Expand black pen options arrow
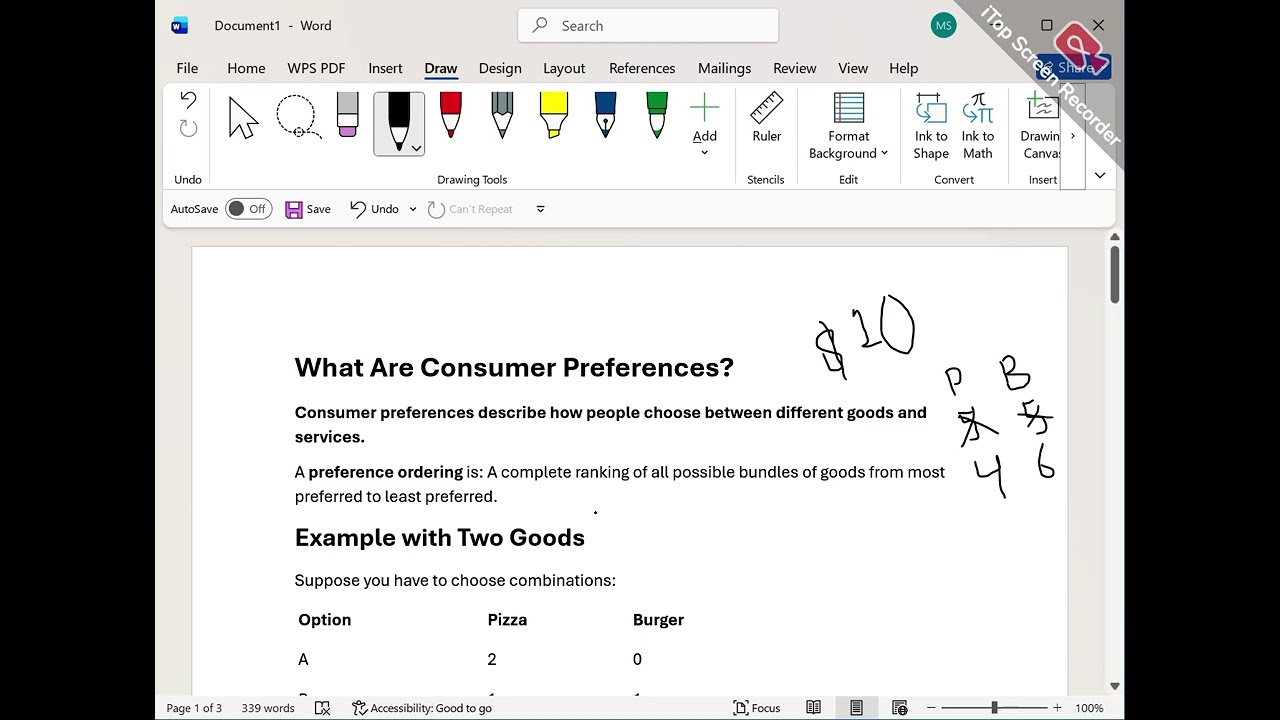 [416, 148]
